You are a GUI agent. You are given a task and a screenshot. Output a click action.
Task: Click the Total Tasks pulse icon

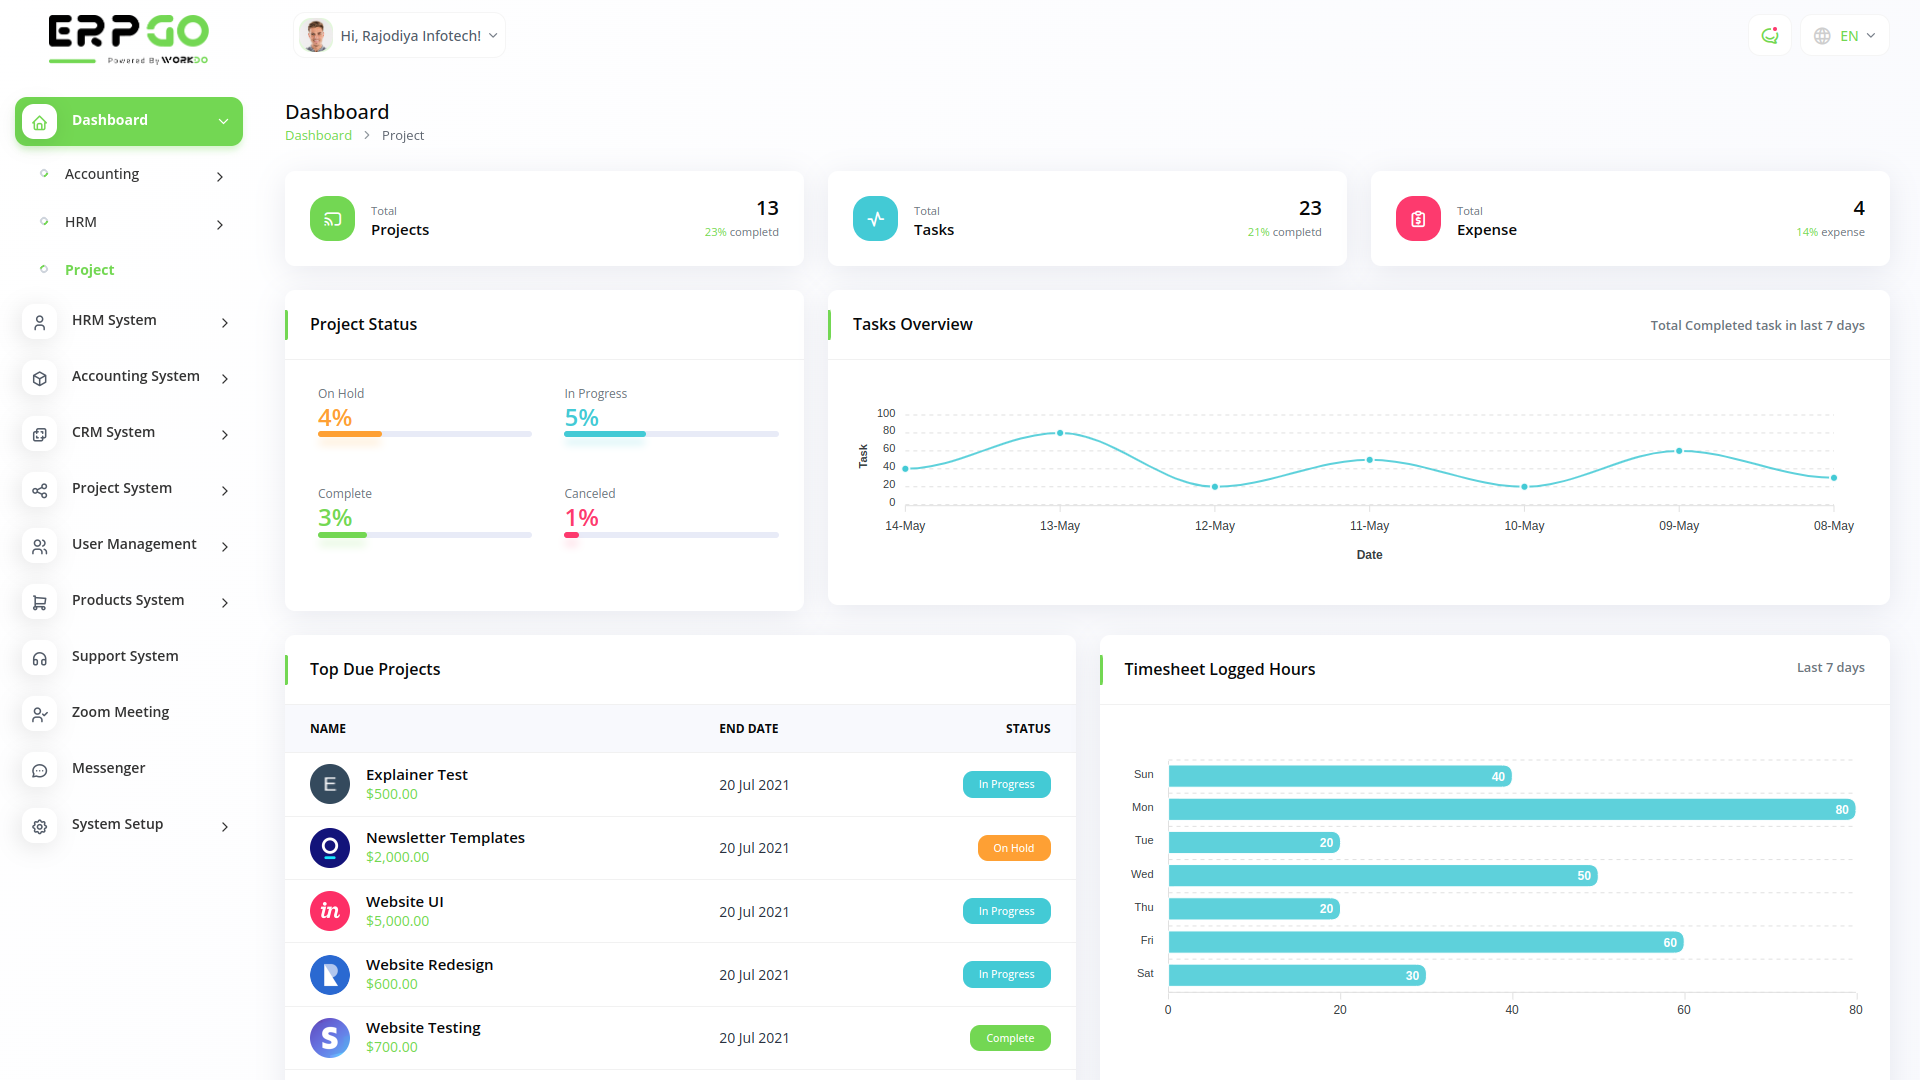tap(875, 219)
